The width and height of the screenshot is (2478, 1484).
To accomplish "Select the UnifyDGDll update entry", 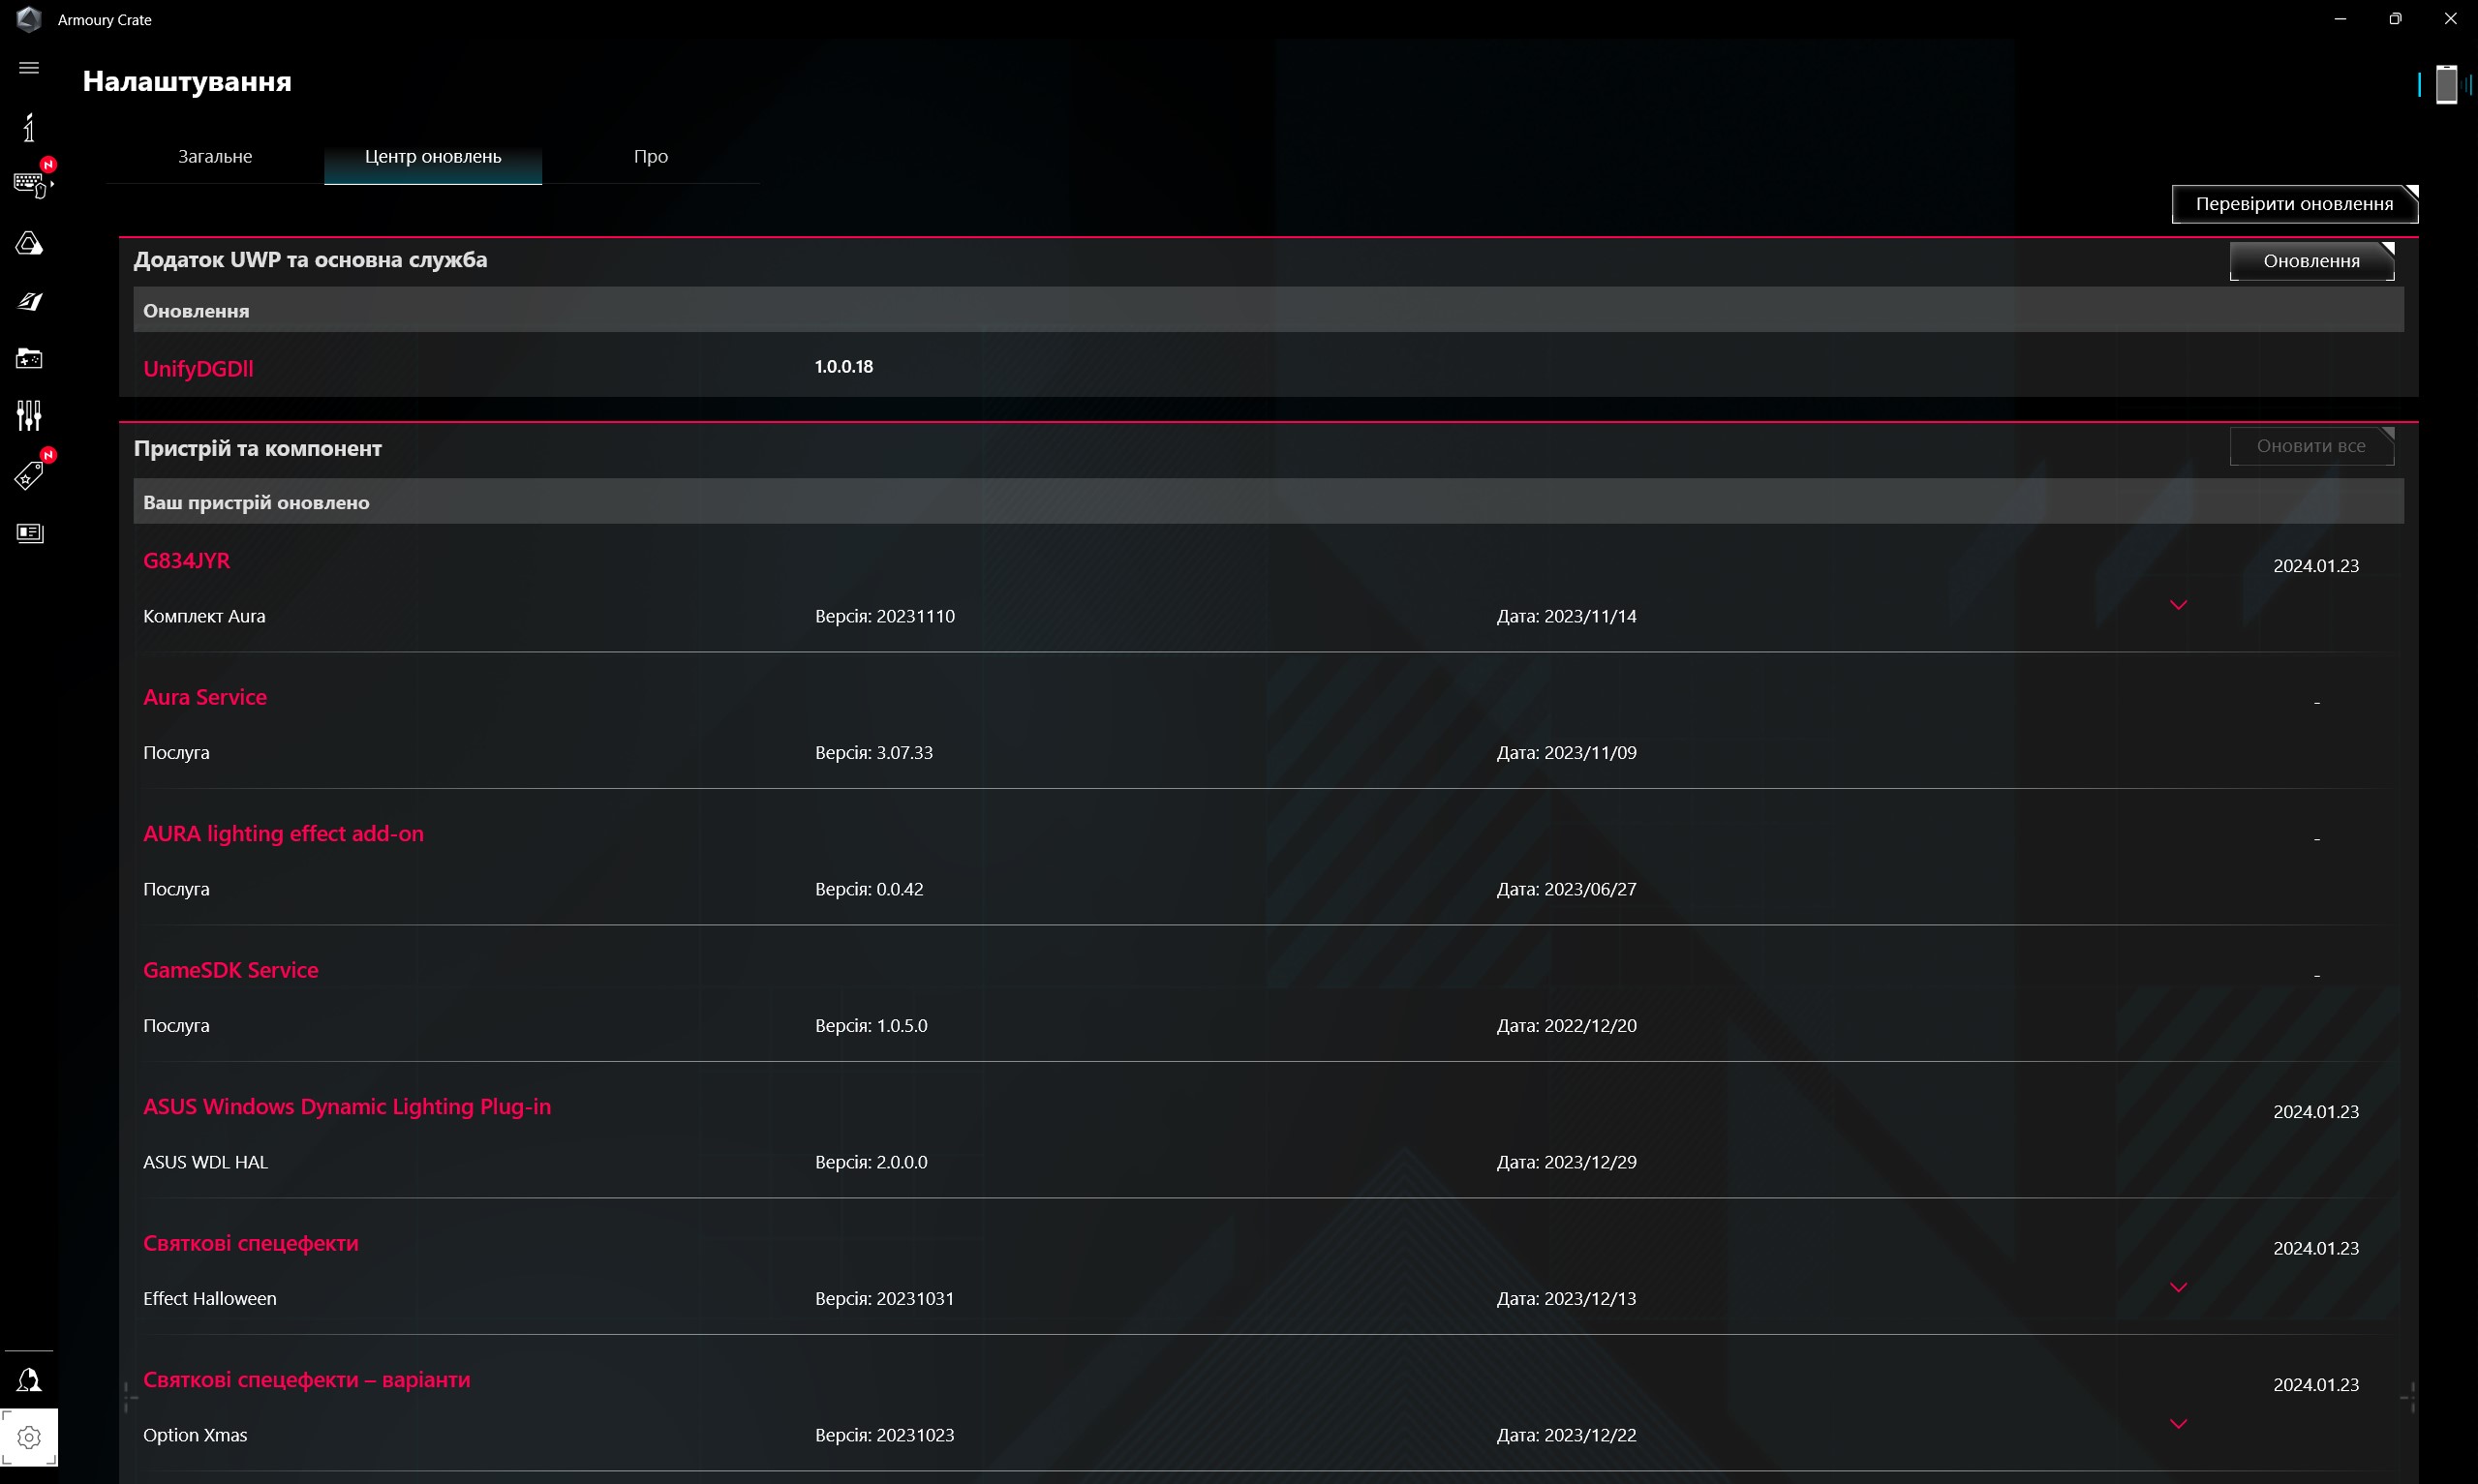I will [198, 368].
